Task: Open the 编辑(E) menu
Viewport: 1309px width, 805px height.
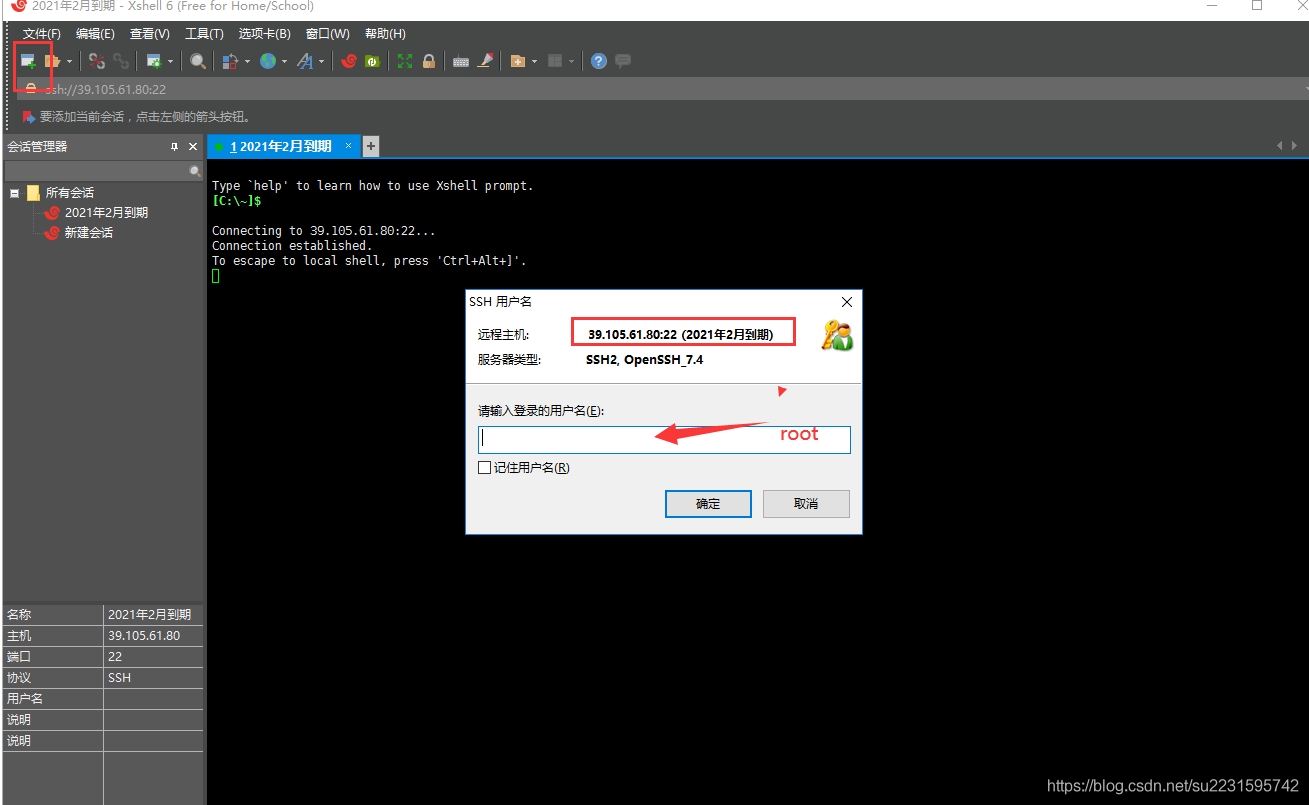Action: [95, 34]
